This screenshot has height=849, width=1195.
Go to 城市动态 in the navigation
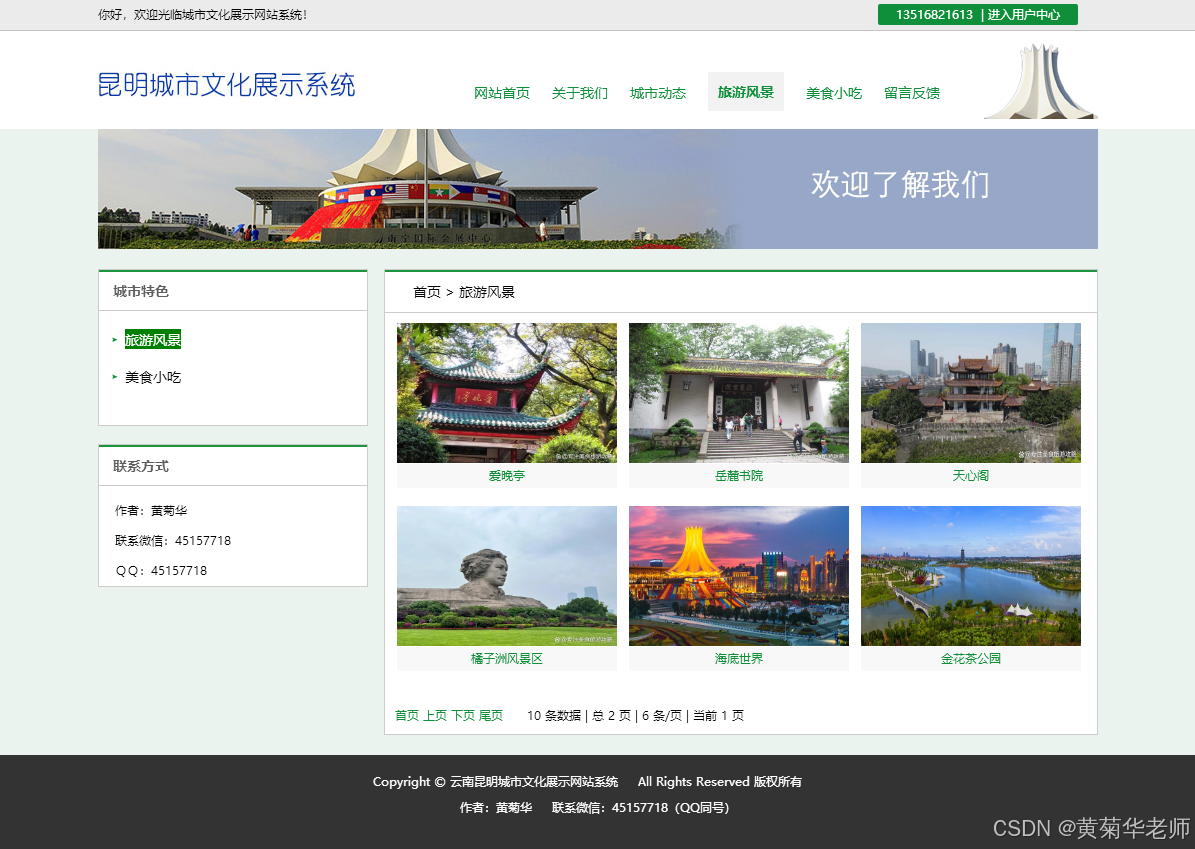point(658,93)
